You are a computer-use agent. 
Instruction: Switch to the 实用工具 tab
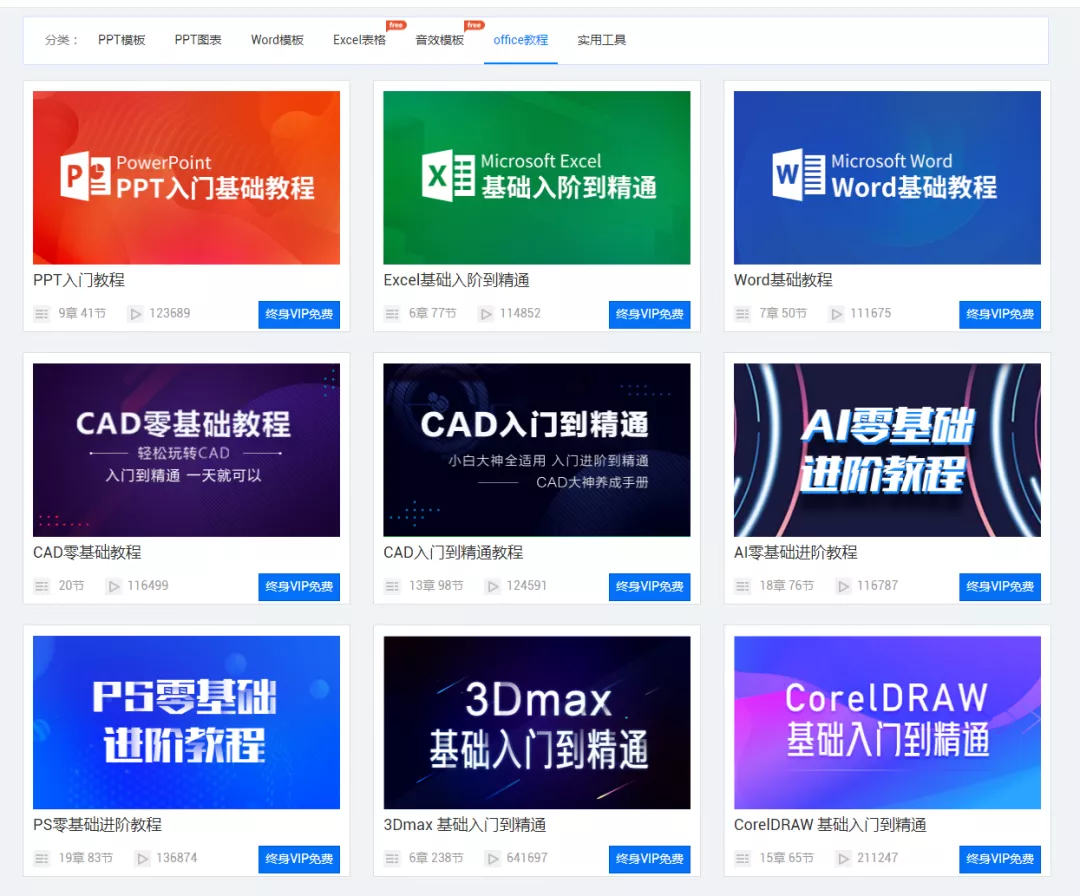coord(601,40)
